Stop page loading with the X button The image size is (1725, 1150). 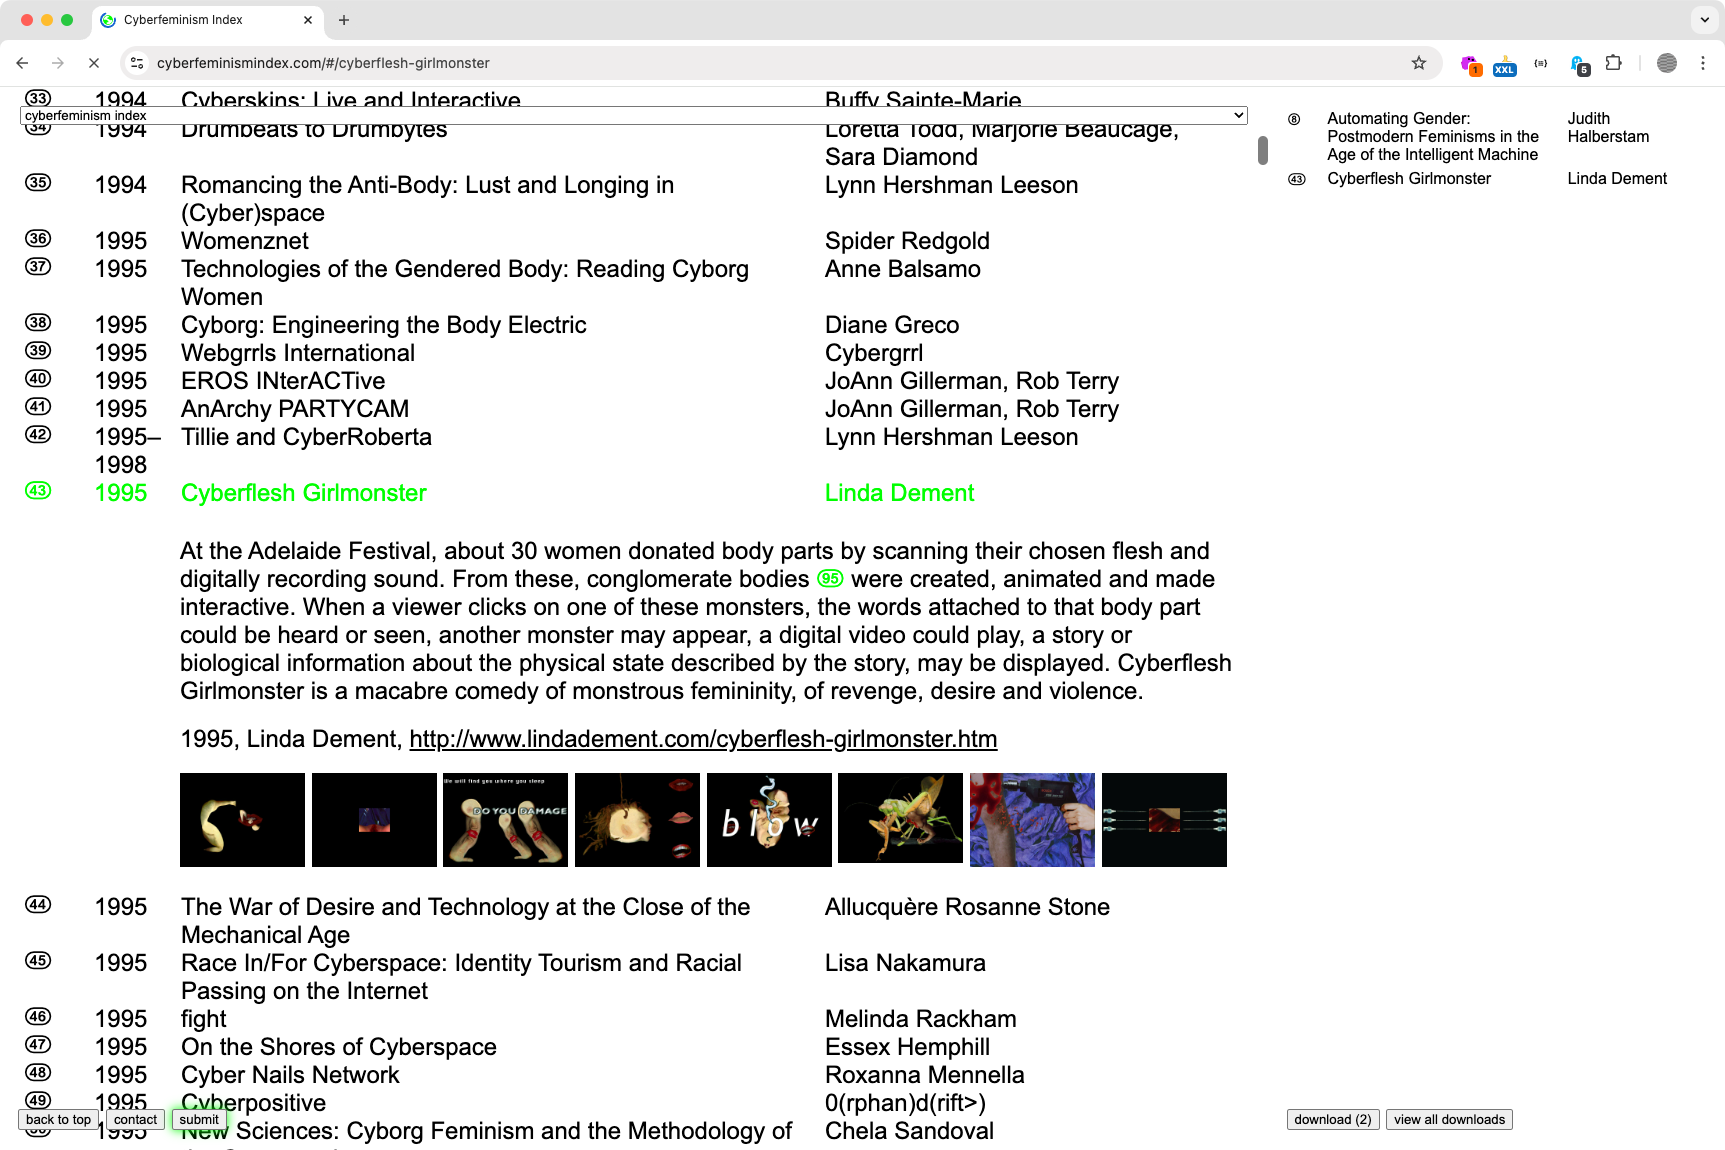94,63
